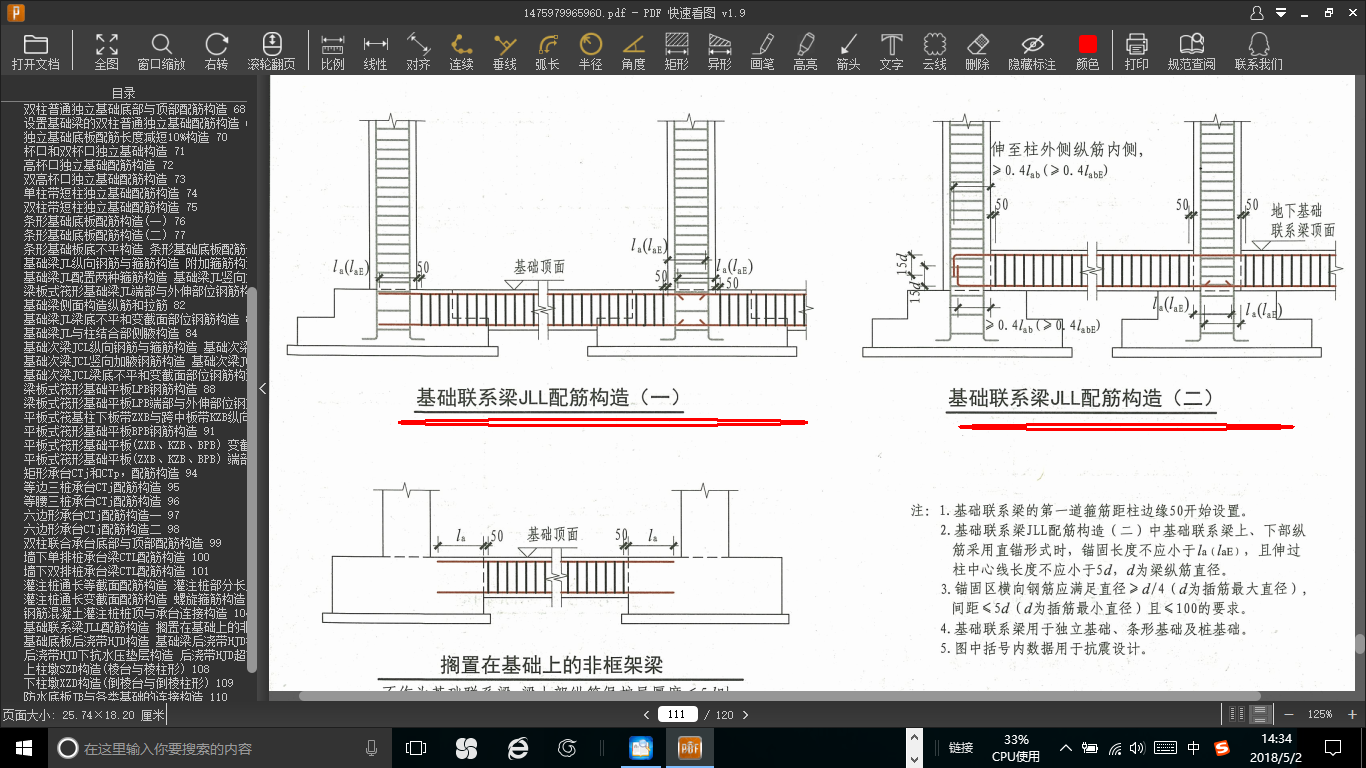
Task: Choose the 矩形 rectangle tool
Action: [677, 51]
